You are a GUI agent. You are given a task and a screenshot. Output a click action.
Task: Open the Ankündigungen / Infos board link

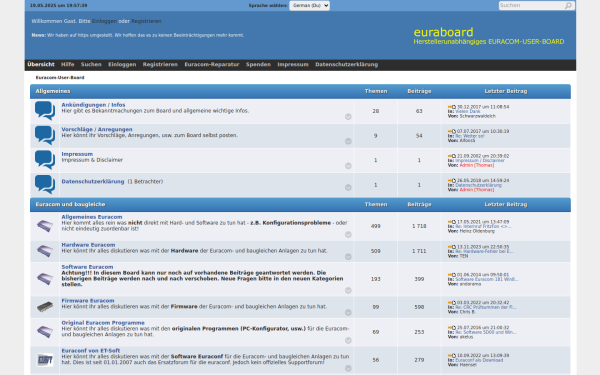click(x=93, y=104)
